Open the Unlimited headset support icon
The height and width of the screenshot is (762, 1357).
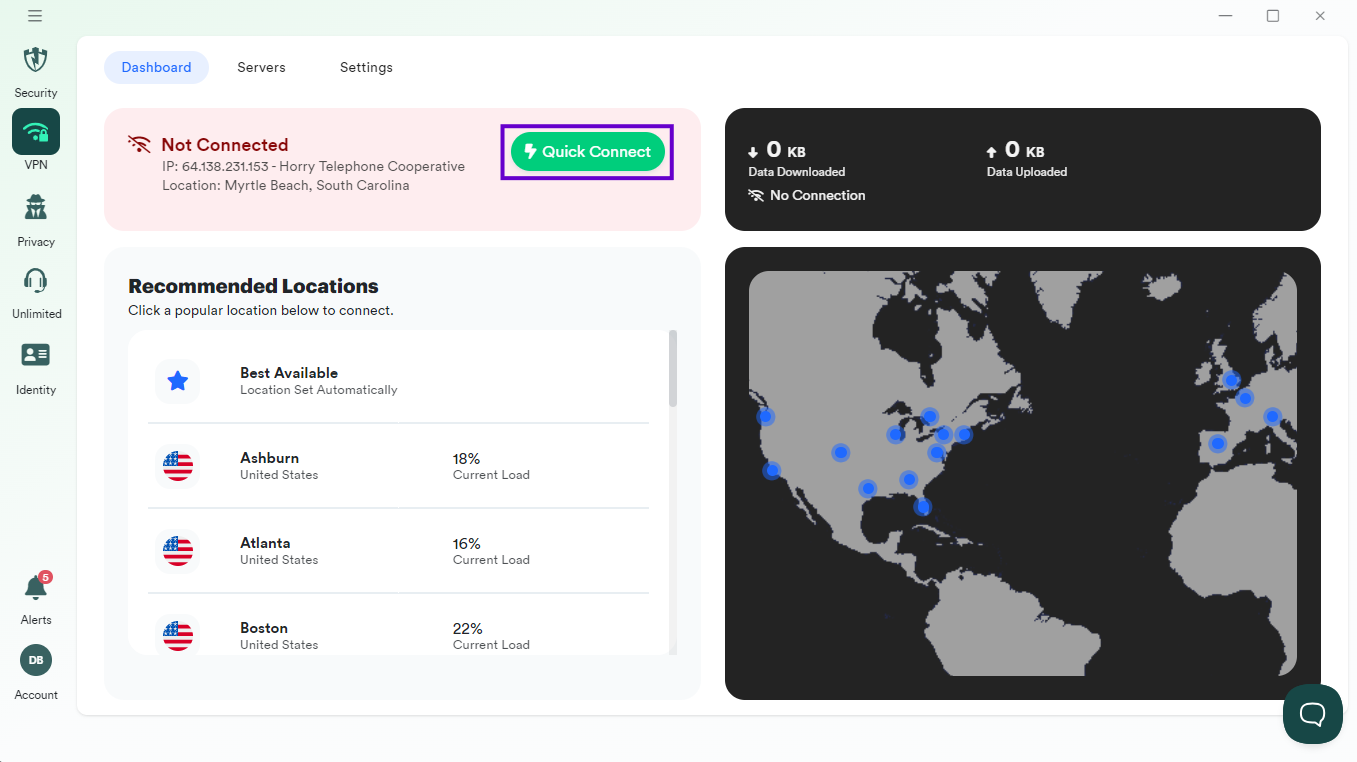[x=36, y=281]
